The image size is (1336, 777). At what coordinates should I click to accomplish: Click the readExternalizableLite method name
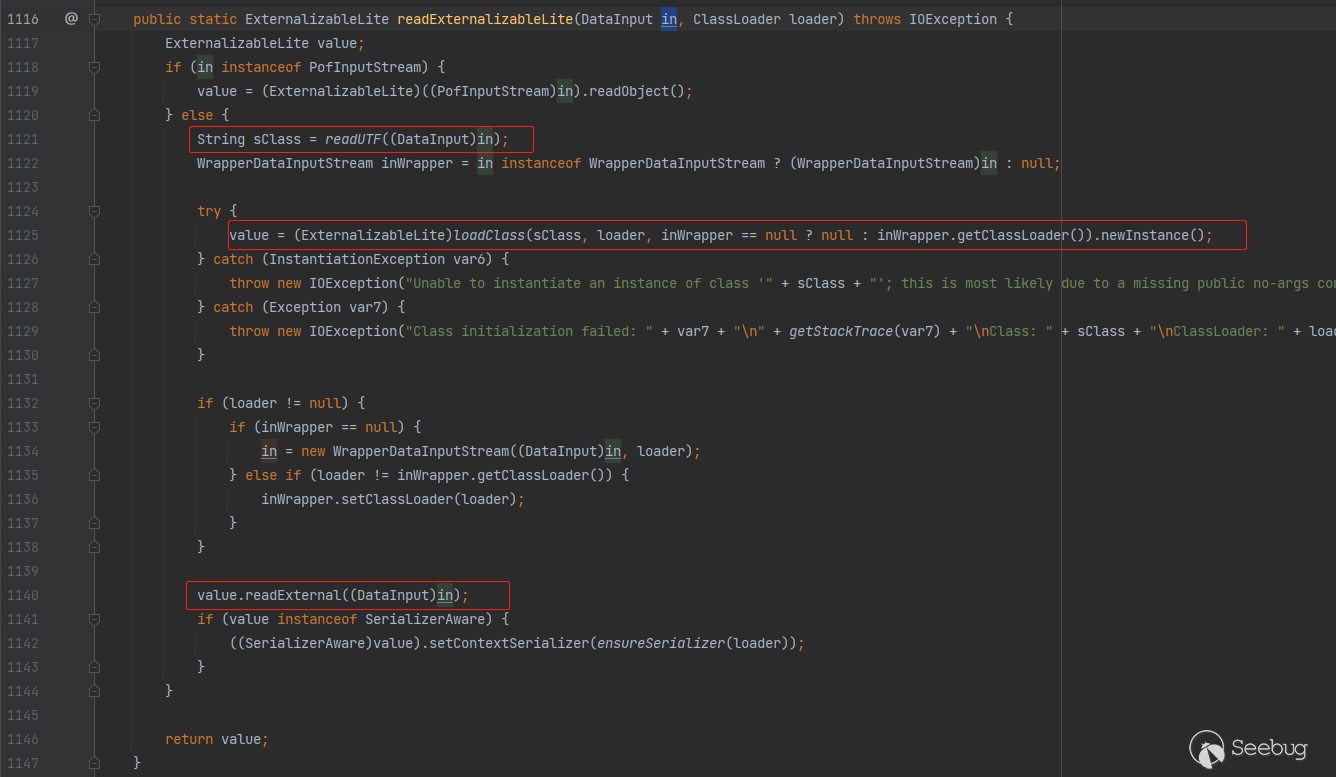click(x=485, y=19)
